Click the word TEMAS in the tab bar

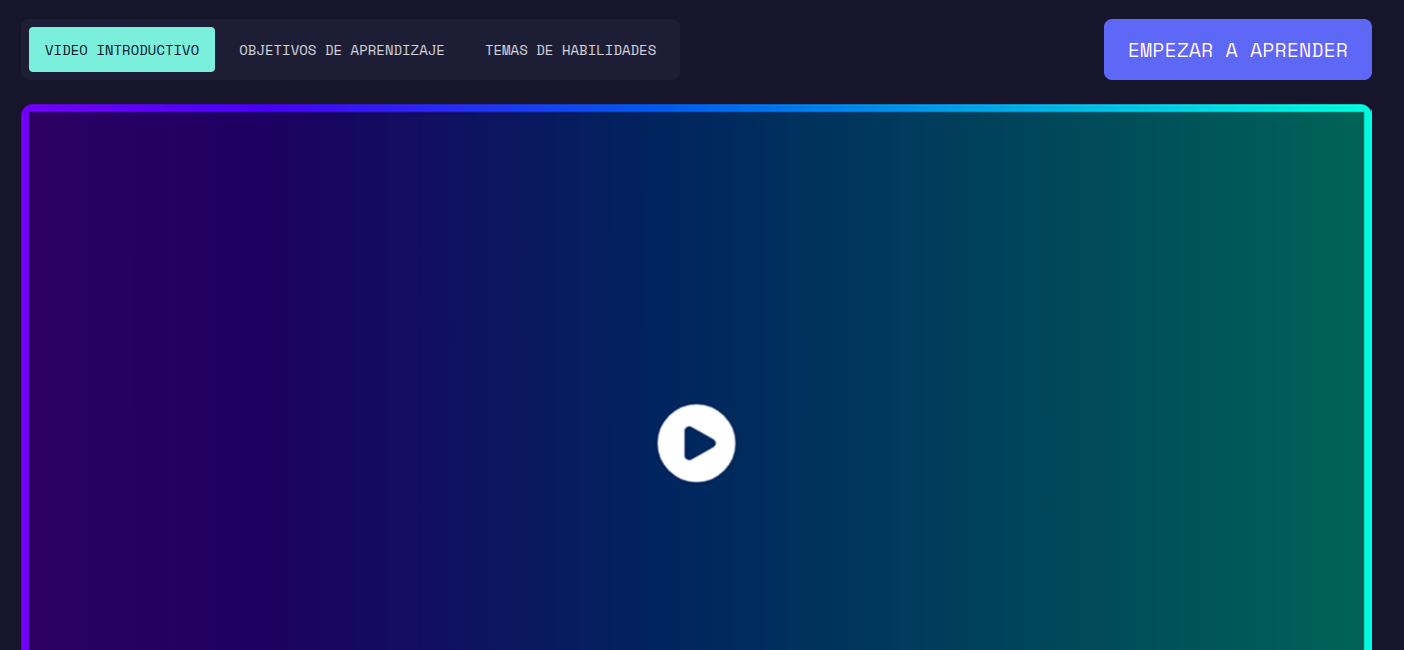pyautogui.click(x=506, y=50)
